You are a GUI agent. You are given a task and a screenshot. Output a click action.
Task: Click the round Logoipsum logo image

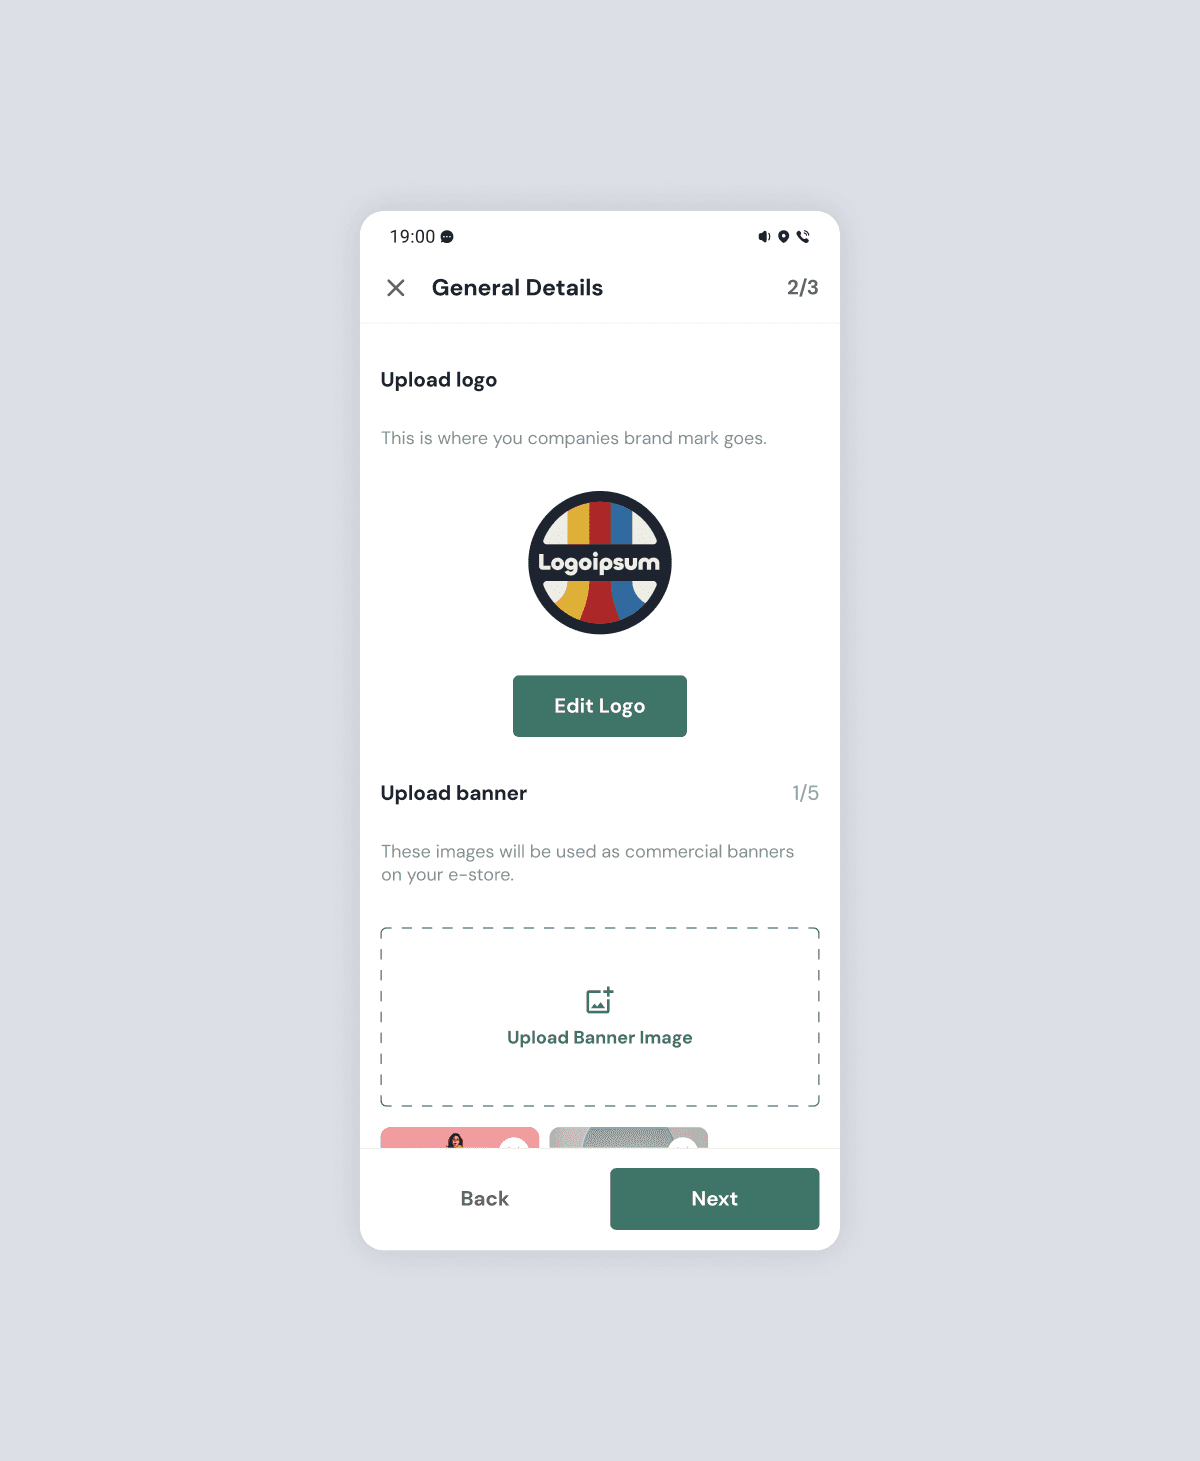[x=600, y=562]
